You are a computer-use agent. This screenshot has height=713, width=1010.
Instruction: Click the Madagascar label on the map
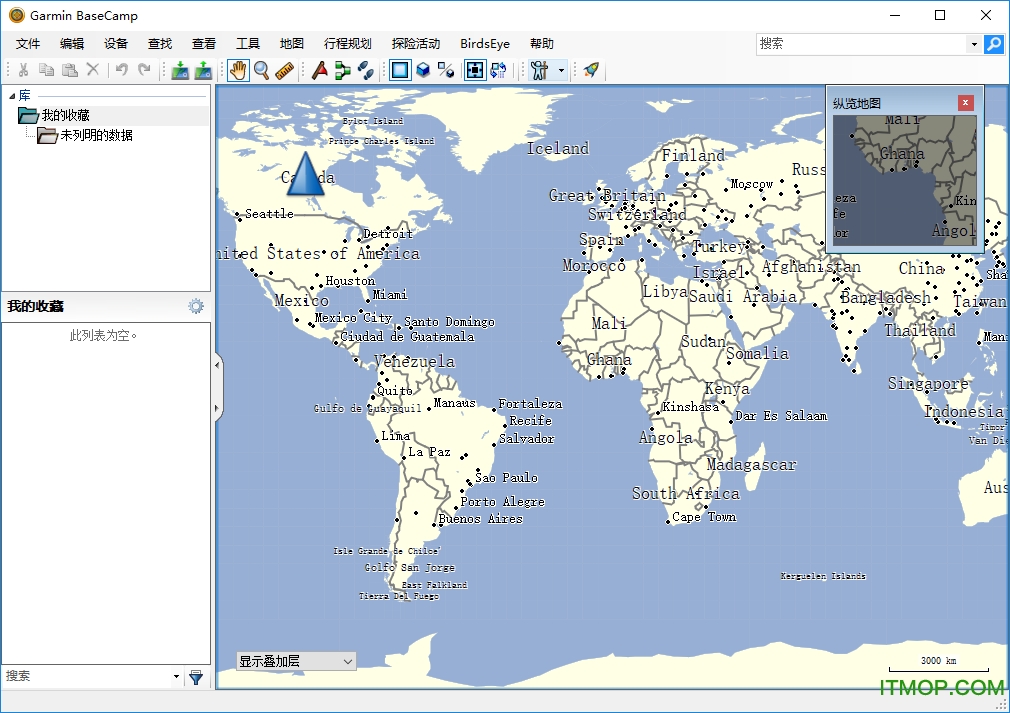point(751,464)
